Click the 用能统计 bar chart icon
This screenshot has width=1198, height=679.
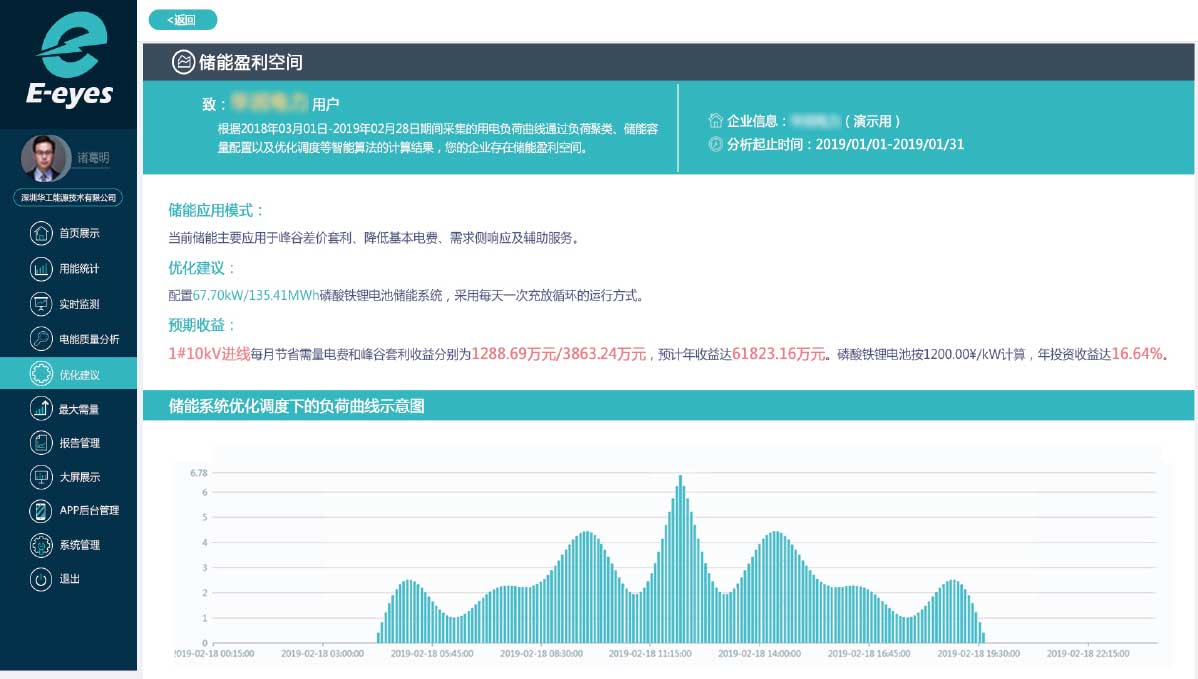tap(41, 269)
